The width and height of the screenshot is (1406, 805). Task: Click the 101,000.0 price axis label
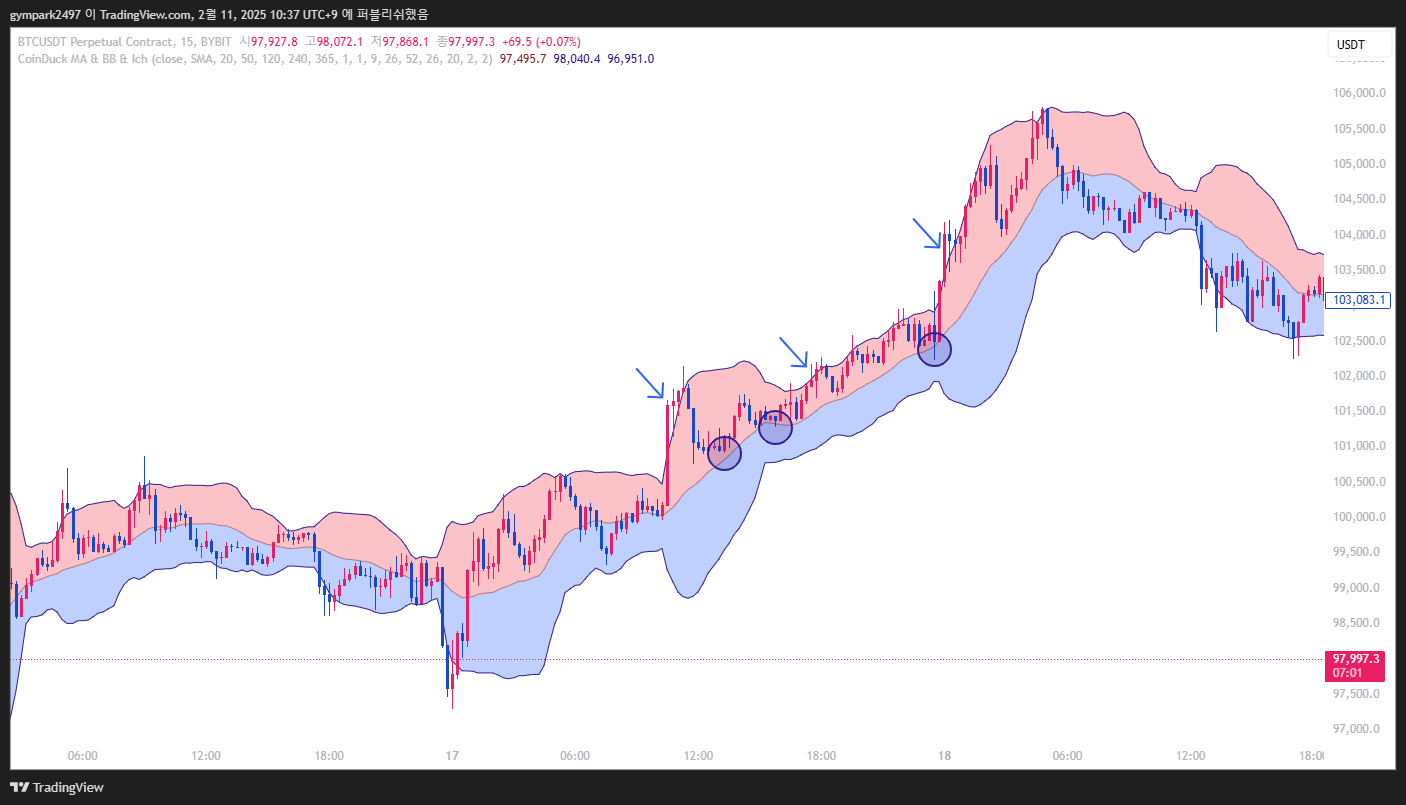tap(1361, 446)
